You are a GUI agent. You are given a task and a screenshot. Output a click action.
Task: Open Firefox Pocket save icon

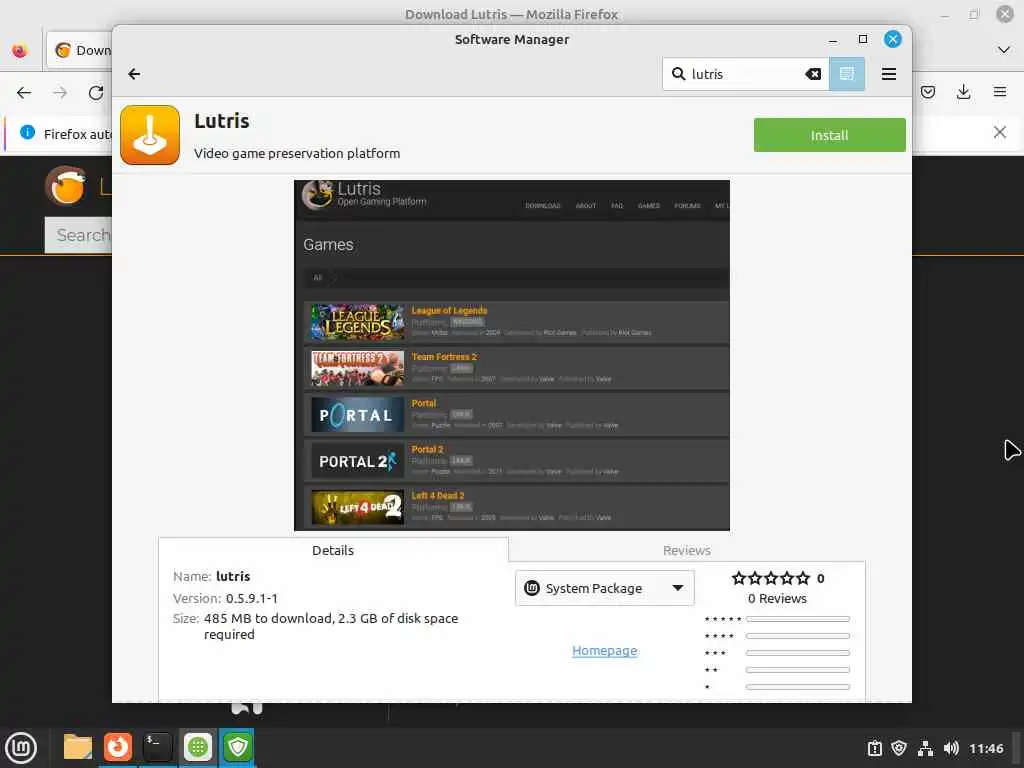[927, 92]
